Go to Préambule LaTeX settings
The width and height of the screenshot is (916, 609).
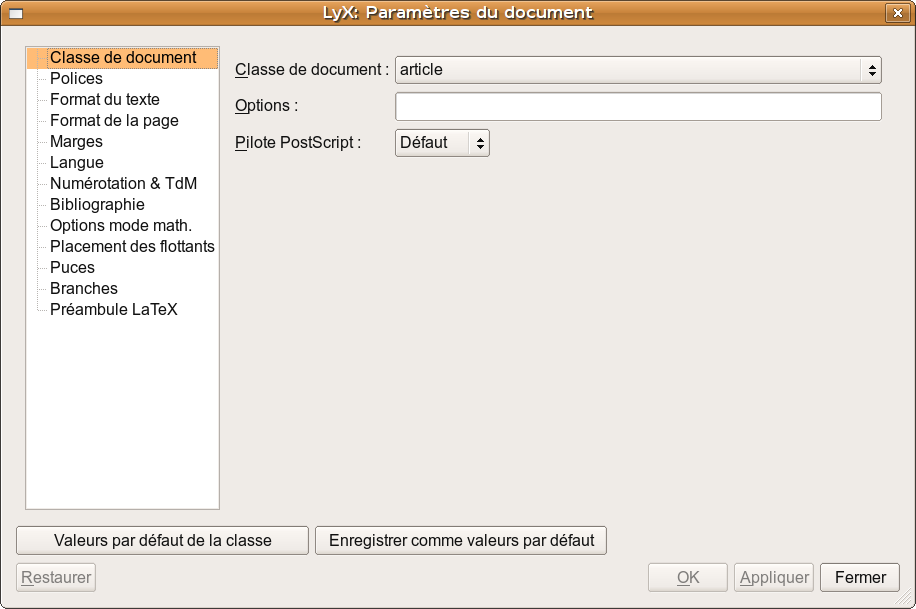tap(113, 309)
